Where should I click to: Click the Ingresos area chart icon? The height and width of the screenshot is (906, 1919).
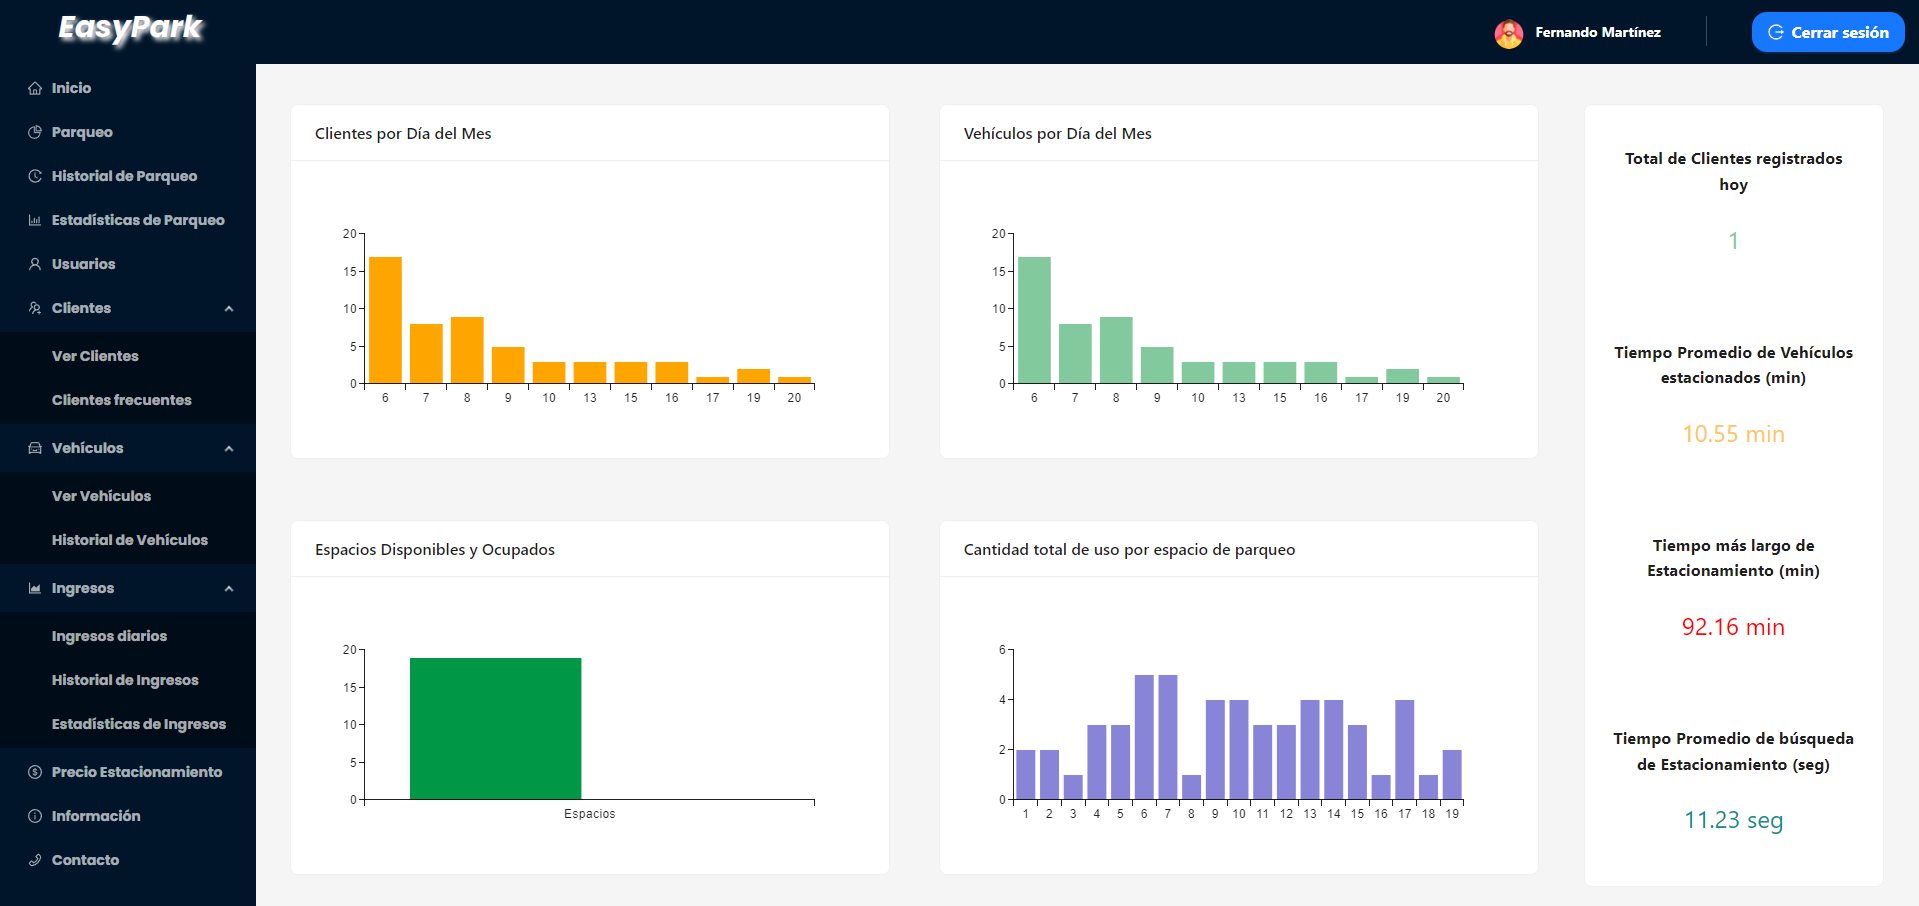tap(35, 588)
